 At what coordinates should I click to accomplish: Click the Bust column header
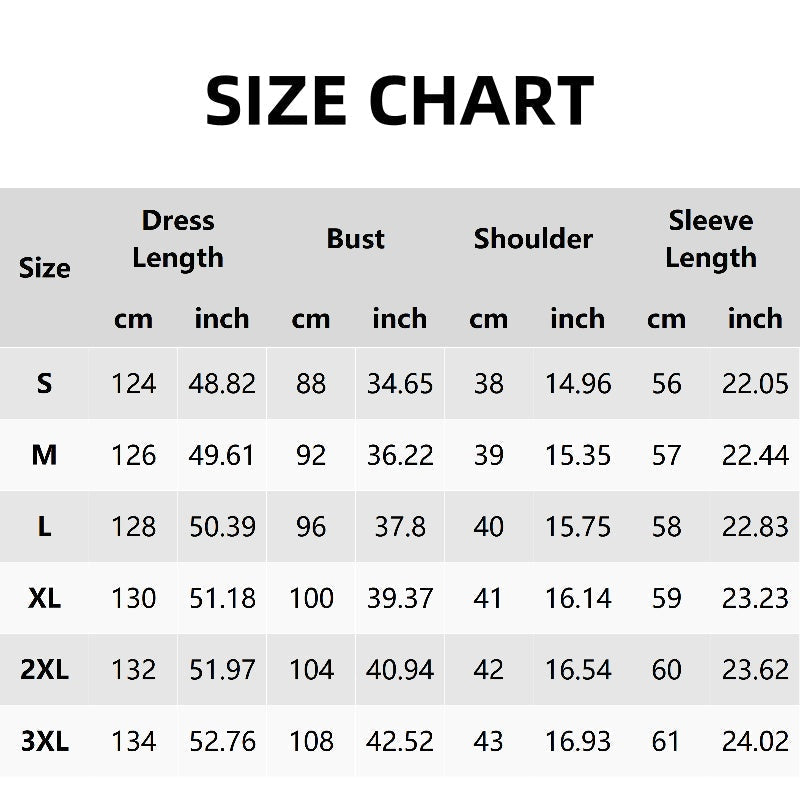click(355, 239)
